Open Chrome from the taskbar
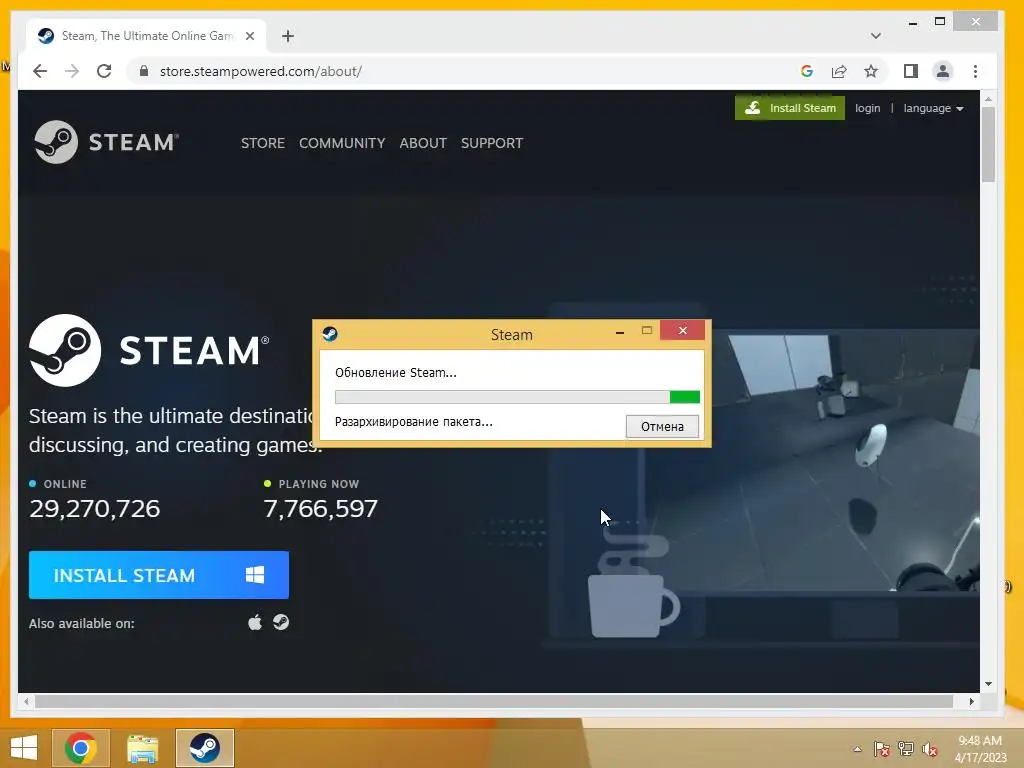 pos(81,748)
